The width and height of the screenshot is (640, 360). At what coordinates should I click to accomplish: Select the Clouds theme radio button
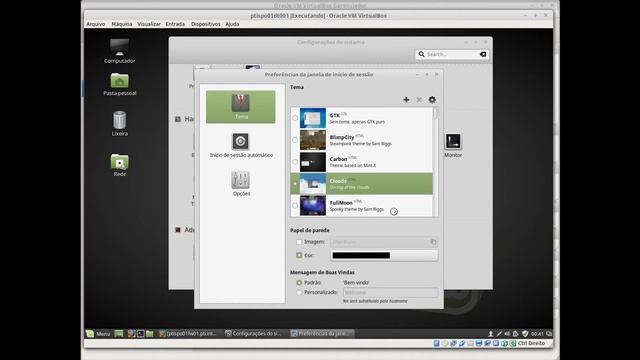295,184
